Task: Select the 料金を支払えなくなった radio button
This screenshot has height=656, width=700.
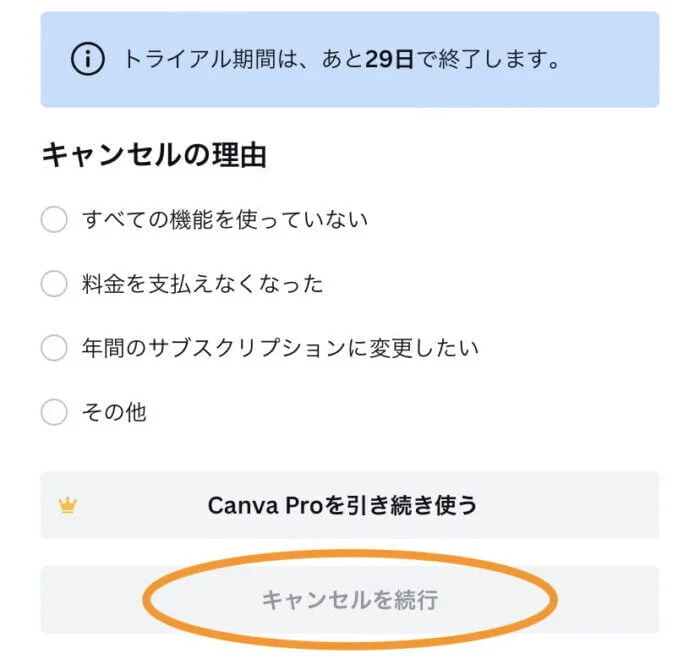Action: [54, 284]
